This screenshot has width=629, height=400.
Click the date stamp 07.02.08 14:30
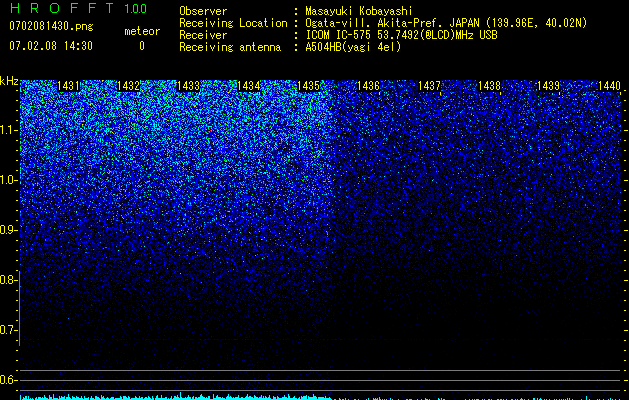51,46
